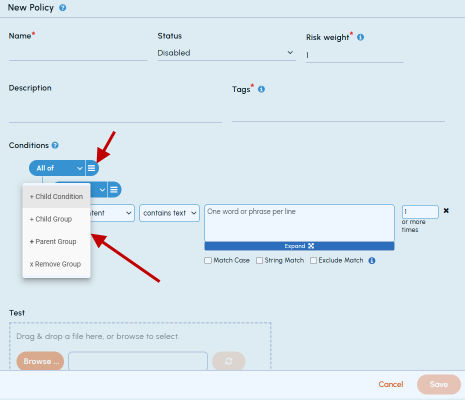Choose + Child Condition from the menu

pyautogui.click(x=56, y=197)
